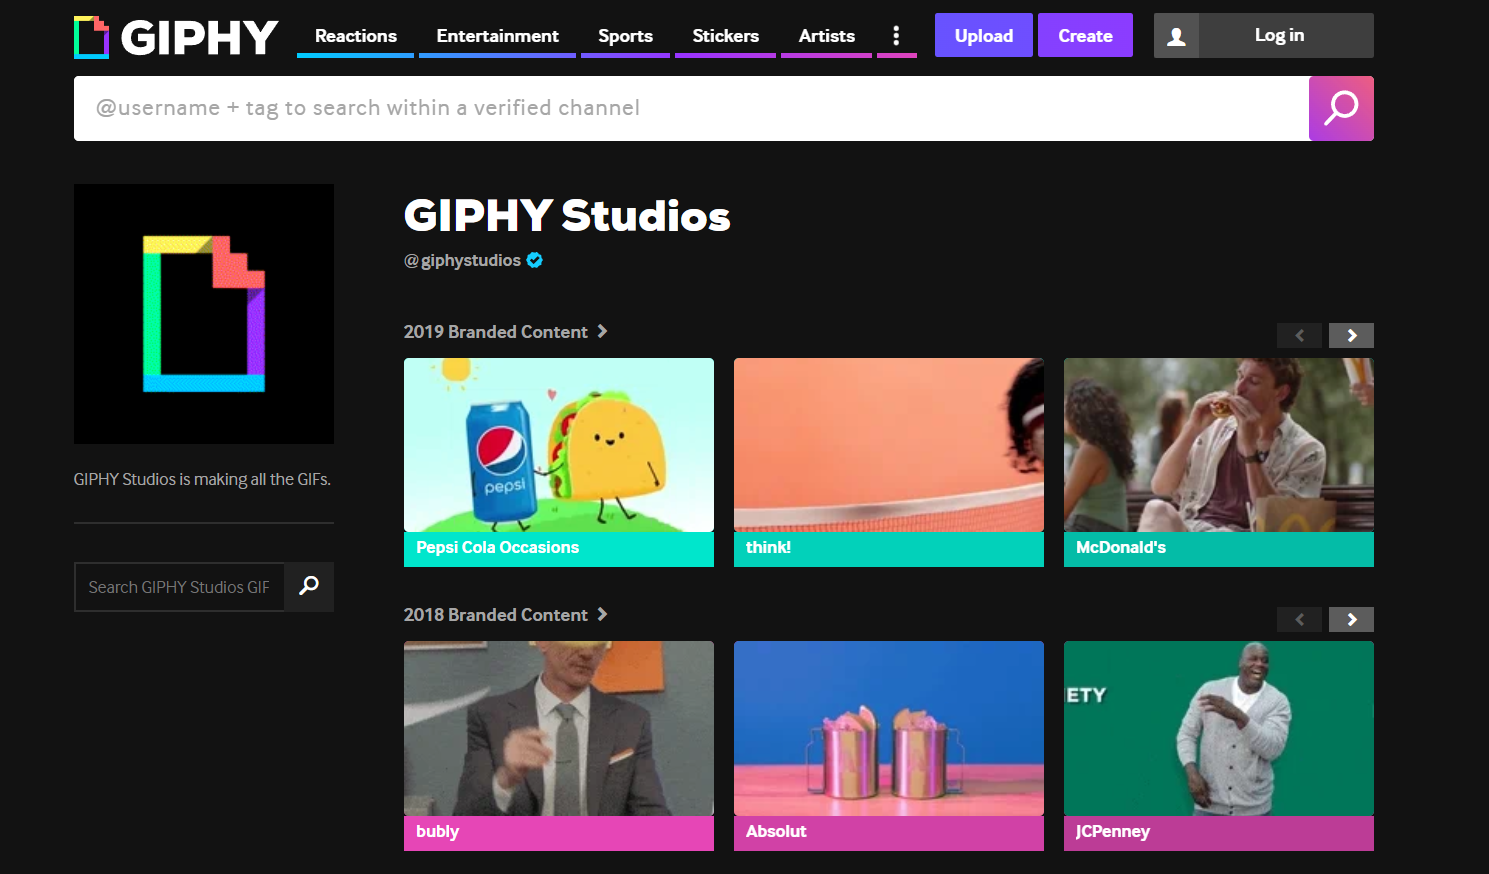Click the @giphystudios username link
The image size is (1489, 874).
point(462,260)
